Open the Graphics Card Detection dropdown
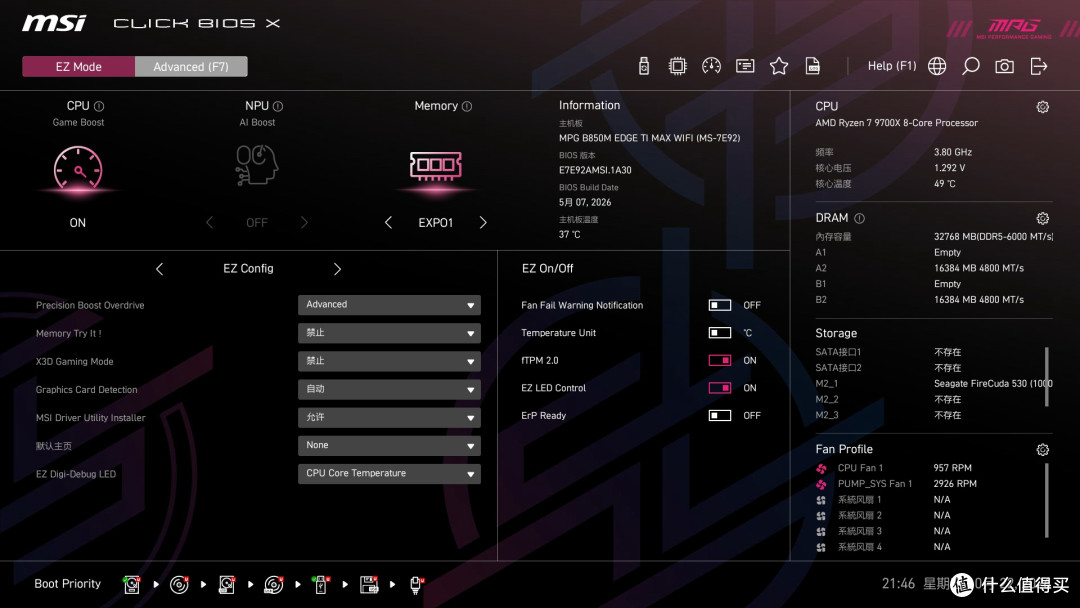 [389, 390]
